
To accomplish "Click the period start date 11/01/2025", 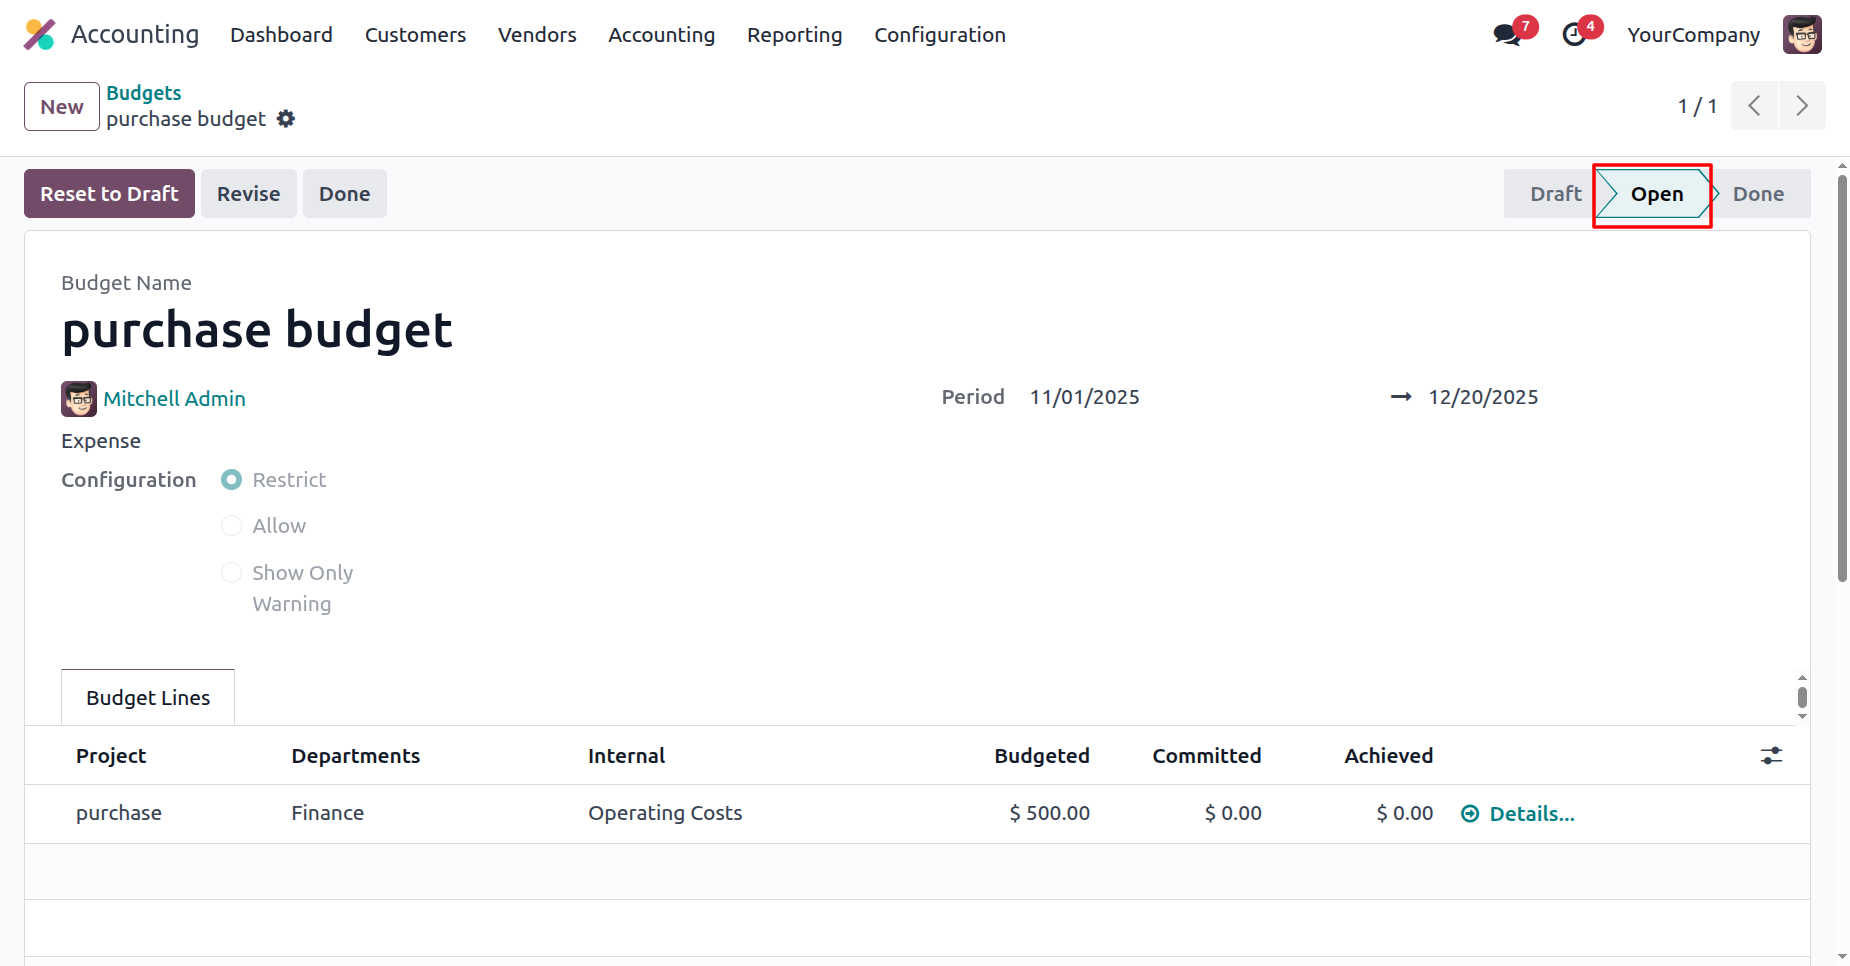I will pos(1084,397).
